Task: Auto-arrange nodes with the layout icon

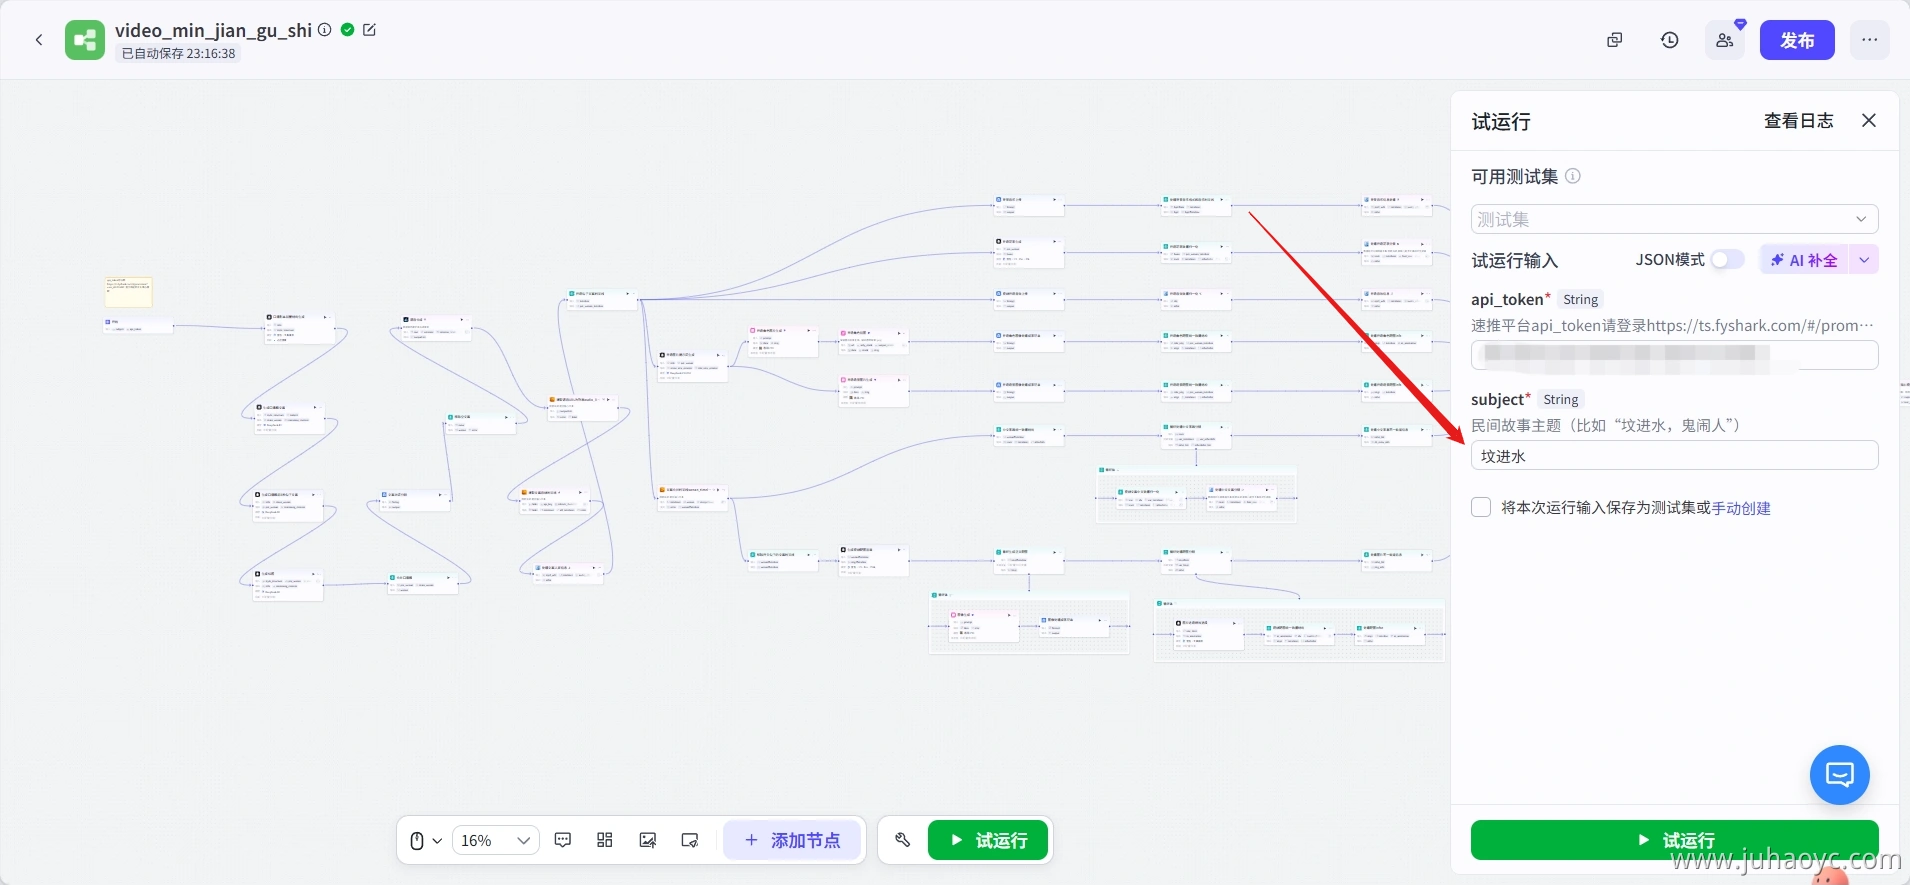Action: (605, 840)
